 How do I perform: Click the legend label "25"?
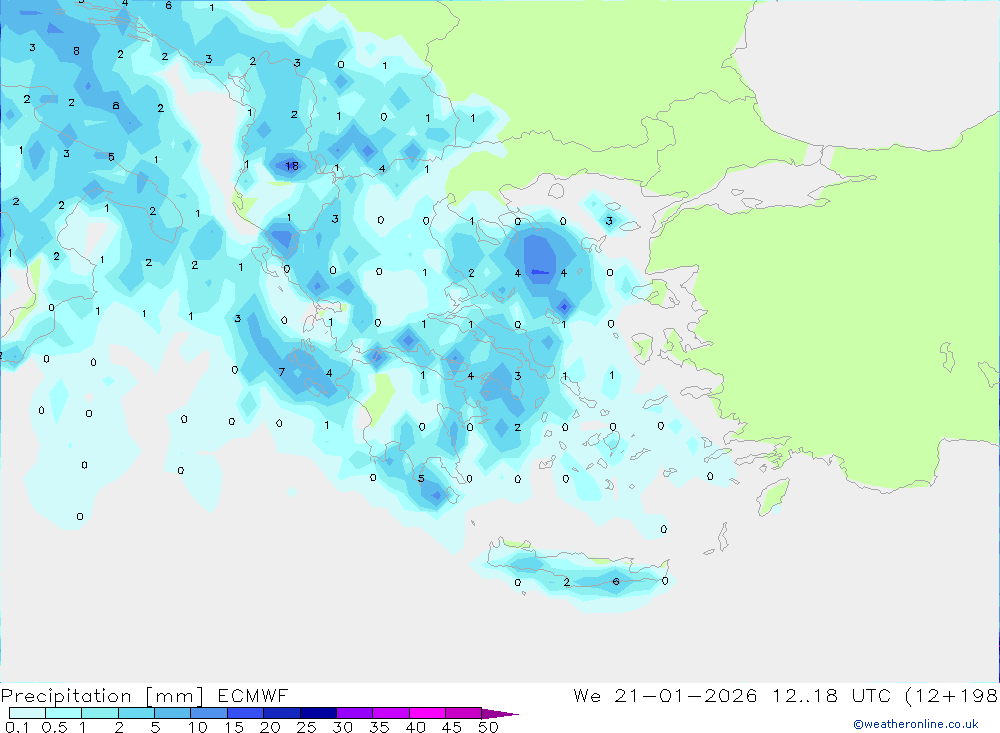(307, 727)
